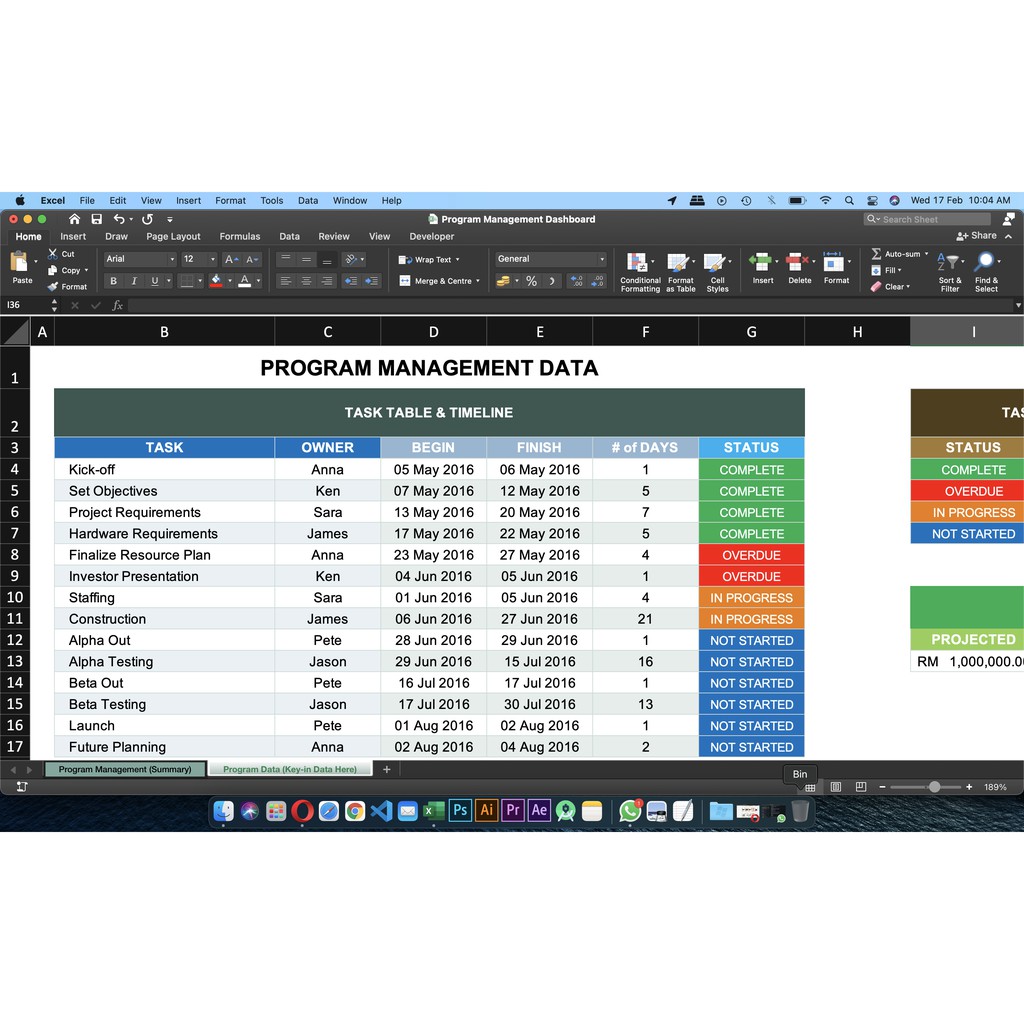Click the Find & Select magnifier icon

point(985,262)
